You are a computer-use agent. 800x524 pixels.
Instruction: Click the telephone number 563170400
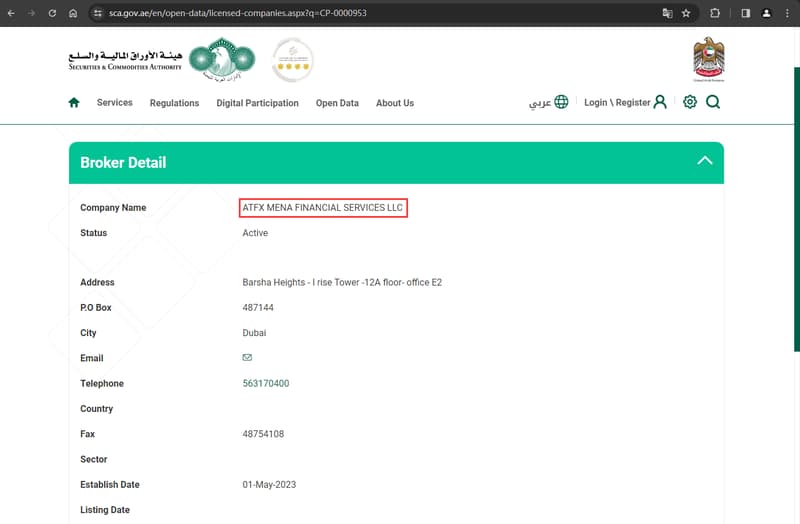pos(266,383)
